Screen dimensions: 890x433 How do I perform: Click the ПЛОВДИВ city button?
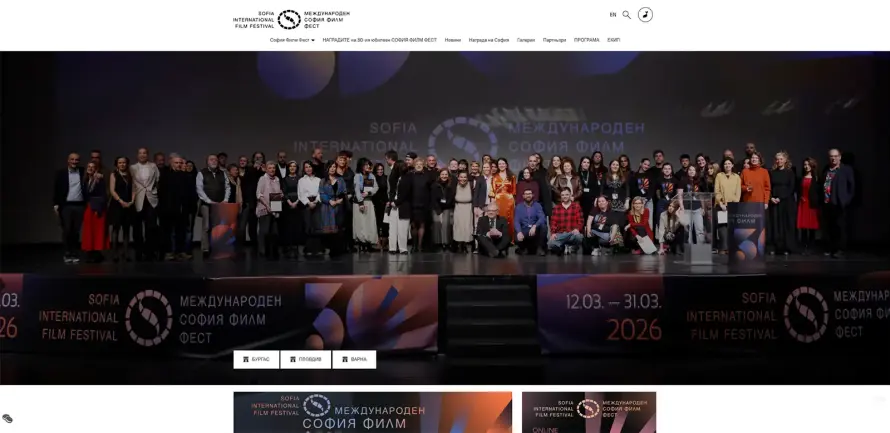click(x=305, y=359)
